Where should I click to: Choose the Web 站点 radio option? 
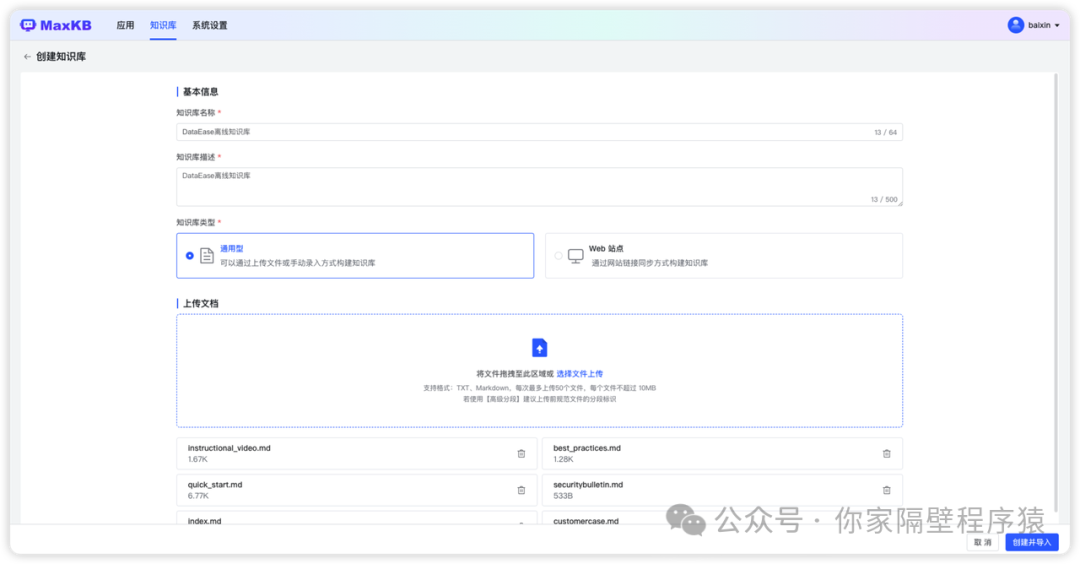(558, 256)
